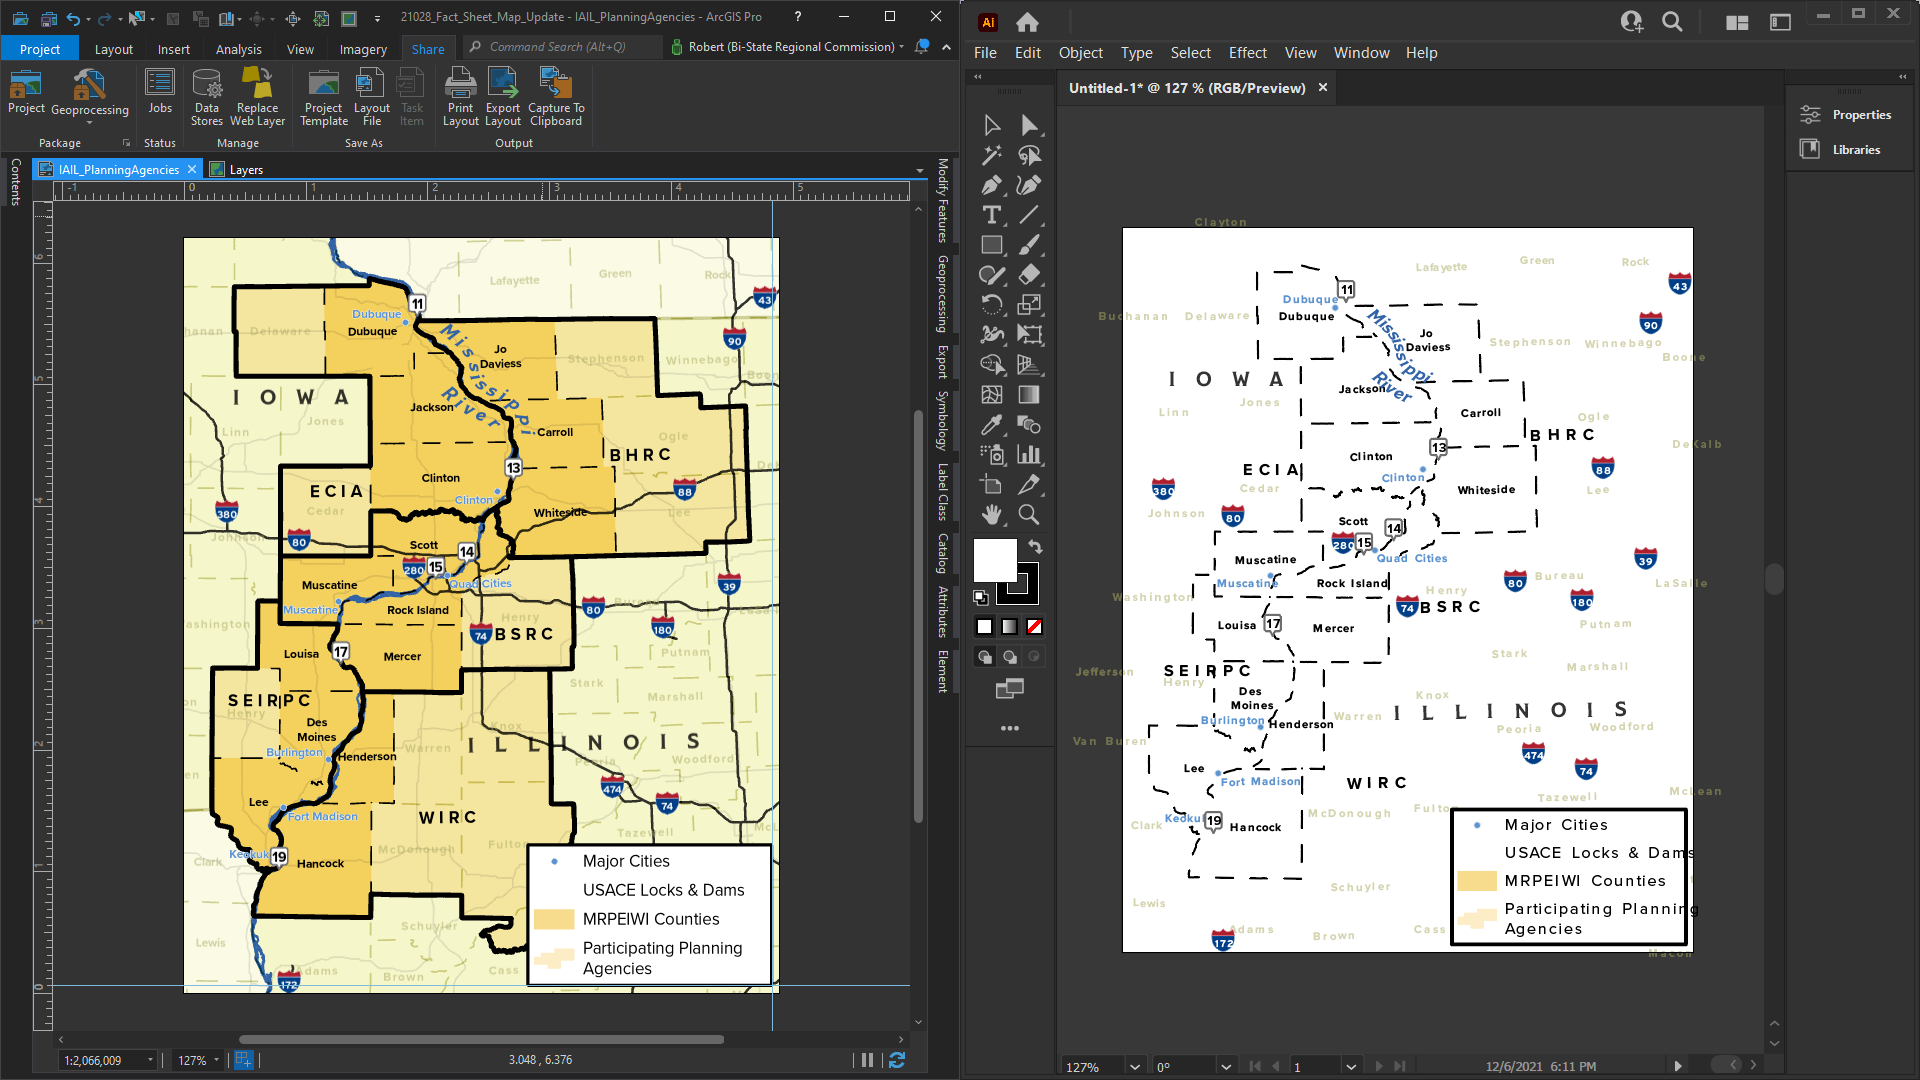Select the Pen tool in Illustrator
The width and height of the screenshot is (1920, 1080).
pyautogui.click(x=991, y=185)
